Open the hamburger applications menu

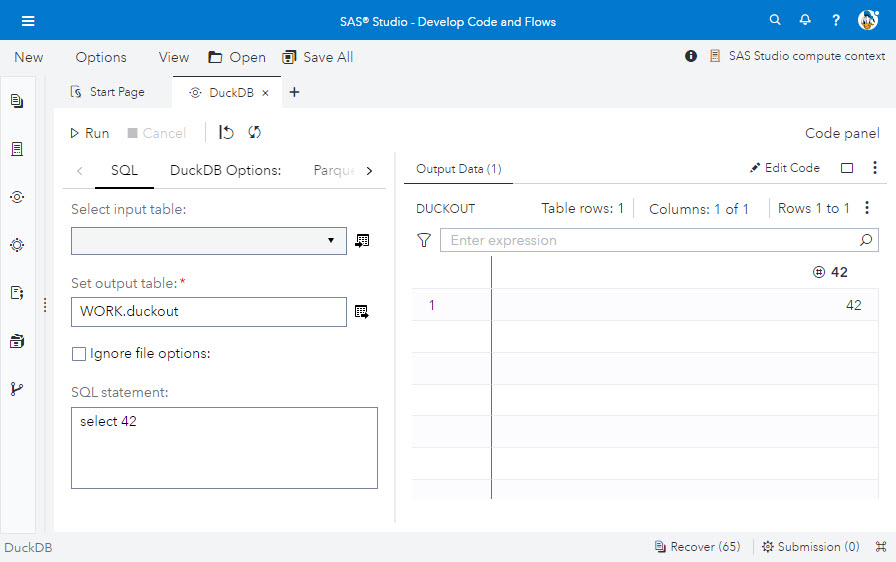[28, 21]
